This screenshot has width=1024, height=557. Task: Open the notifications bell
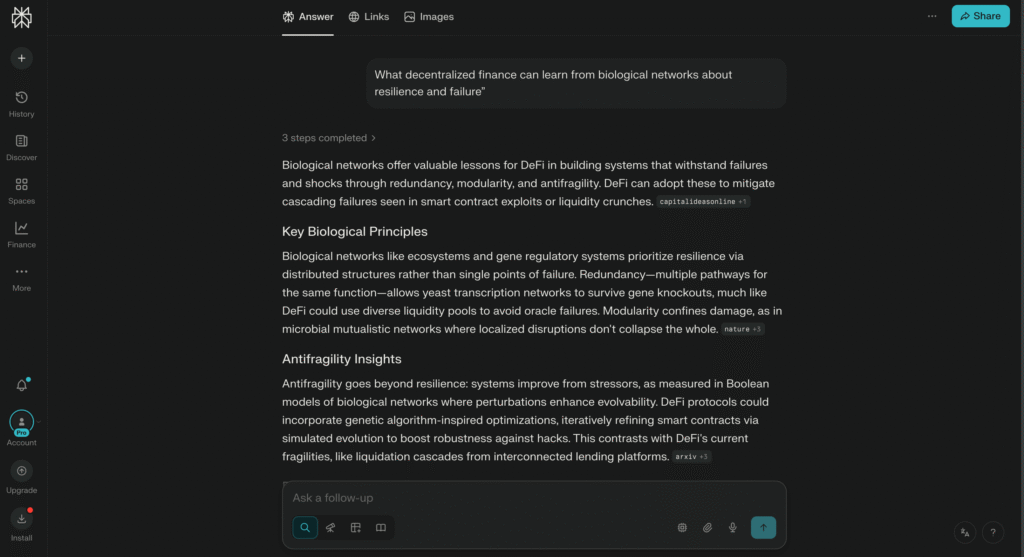[21, 385]
